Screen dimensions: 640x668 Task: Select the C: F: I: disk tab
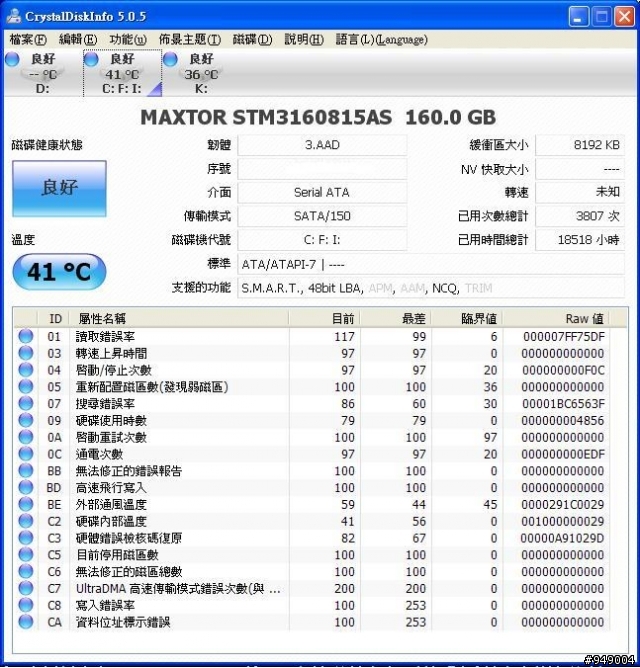122,73
